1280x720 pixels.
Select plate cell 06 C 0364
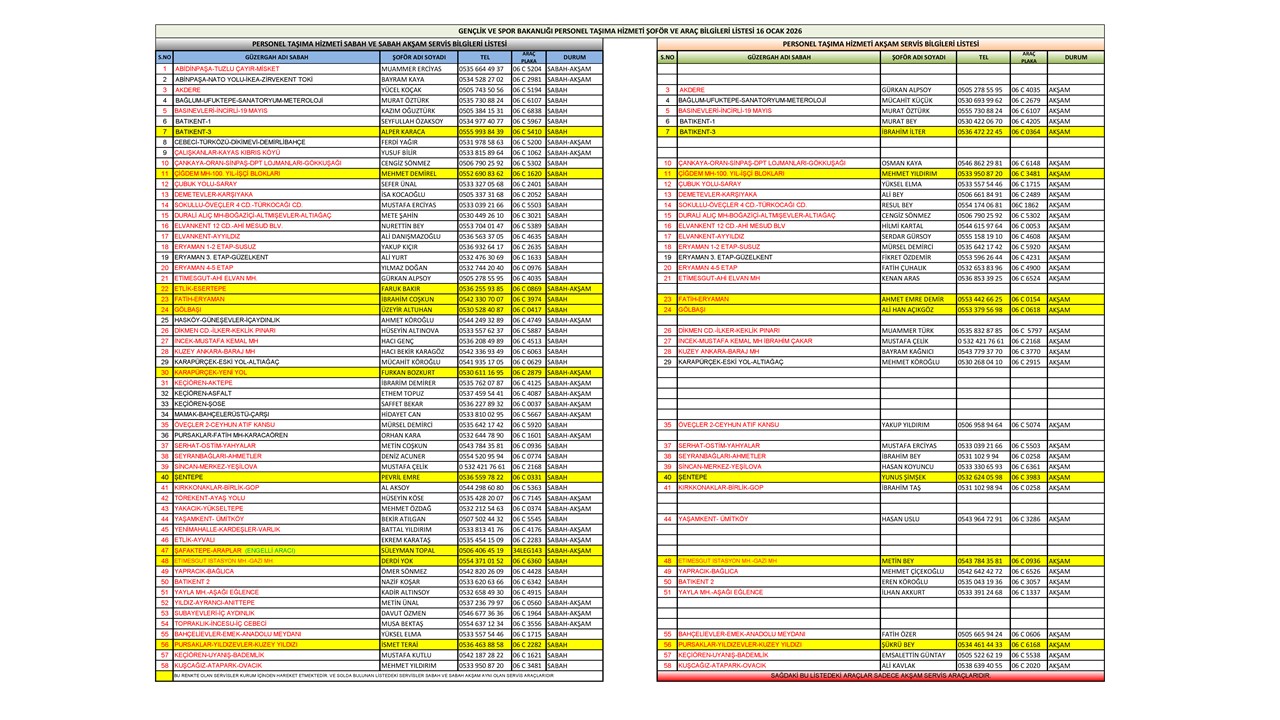1025,132
